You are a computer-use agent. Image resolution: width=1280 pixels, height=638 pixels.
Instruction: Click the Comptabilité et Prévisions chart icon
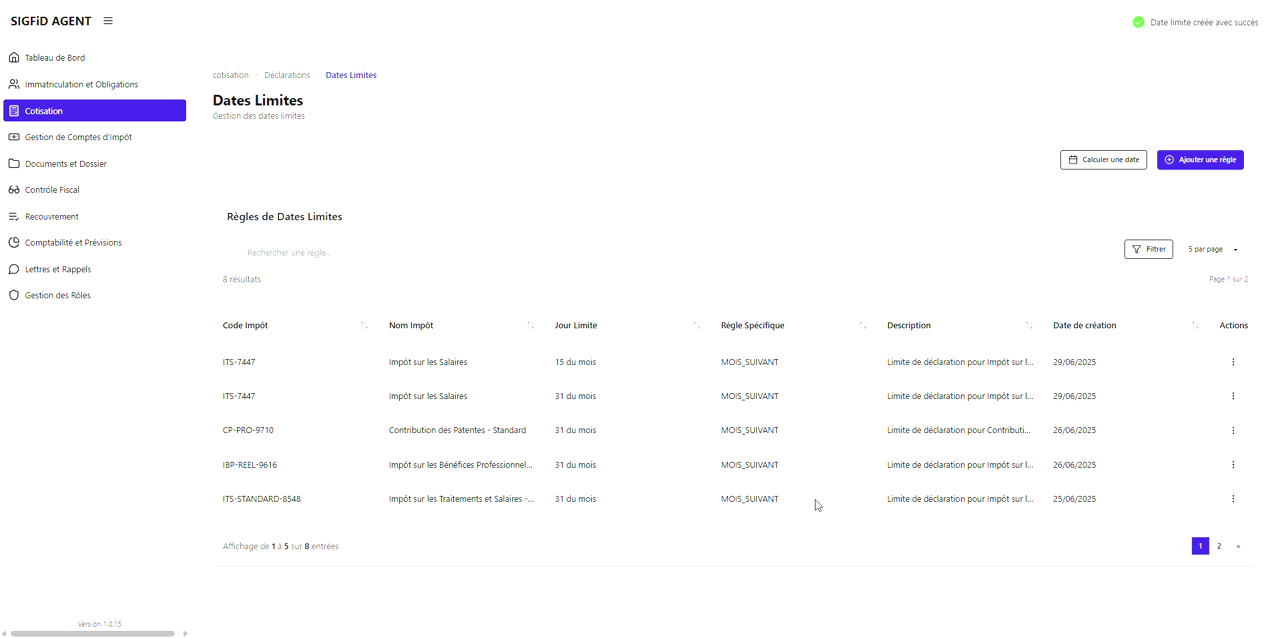click(x=14, y=243)
